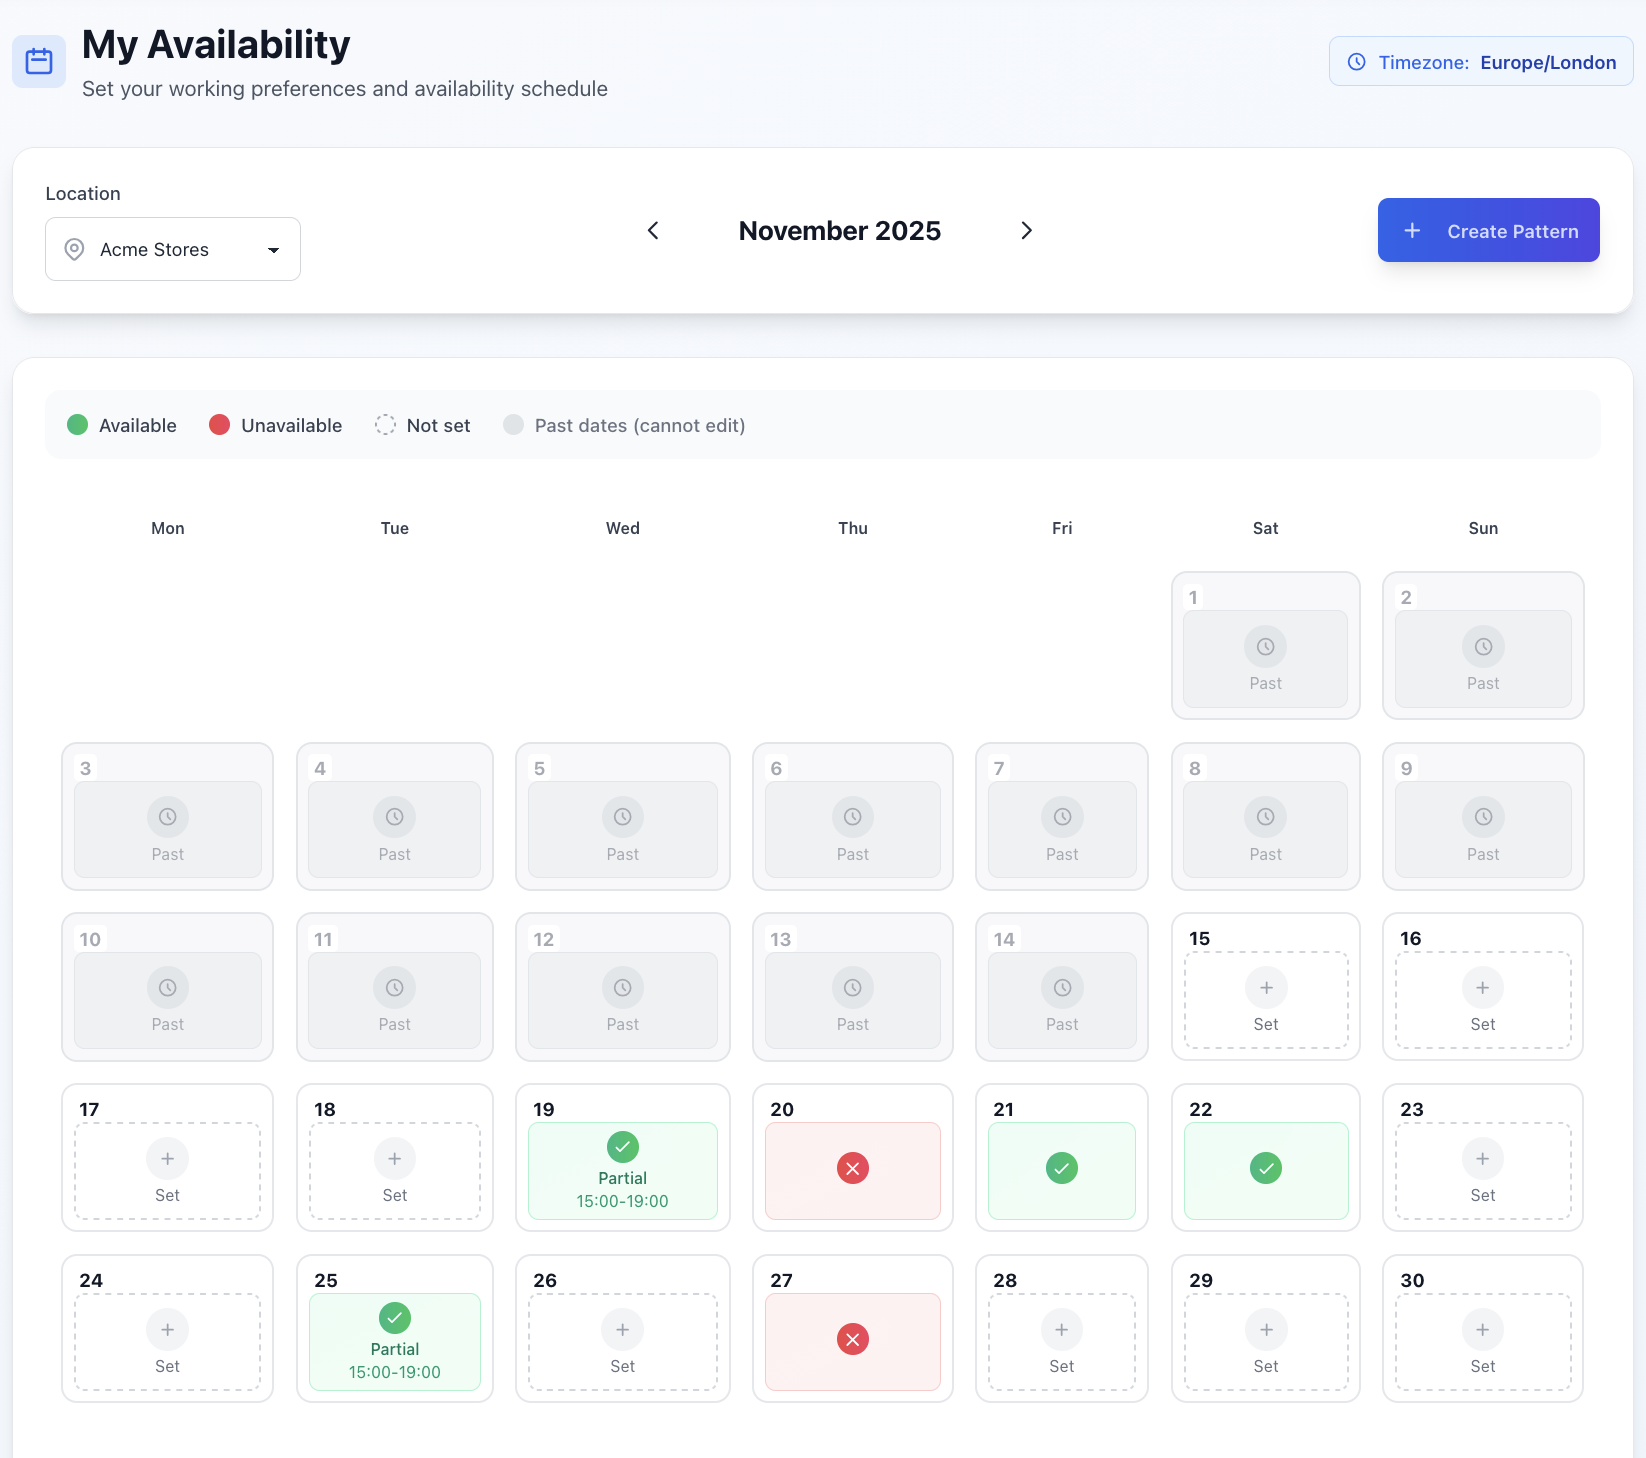Toggle November 20 from unavailable to available
1646x1458 pixels.
tap(852, 1167)
